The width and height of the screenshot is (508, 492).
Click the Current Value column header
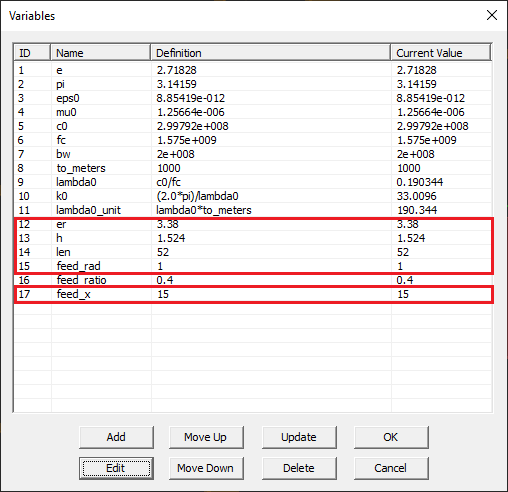coord(441,53)
